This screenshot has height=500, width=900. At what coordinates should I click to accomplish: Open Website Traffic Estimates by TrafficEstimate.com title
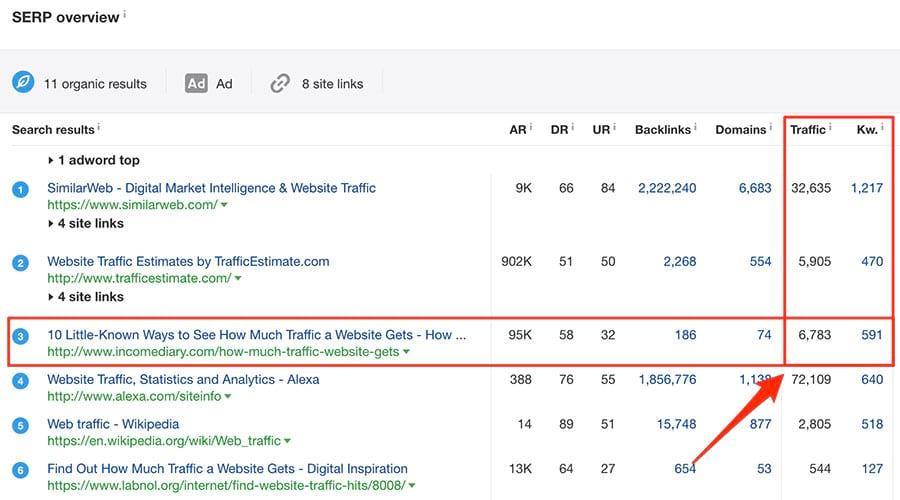(188, 261)
